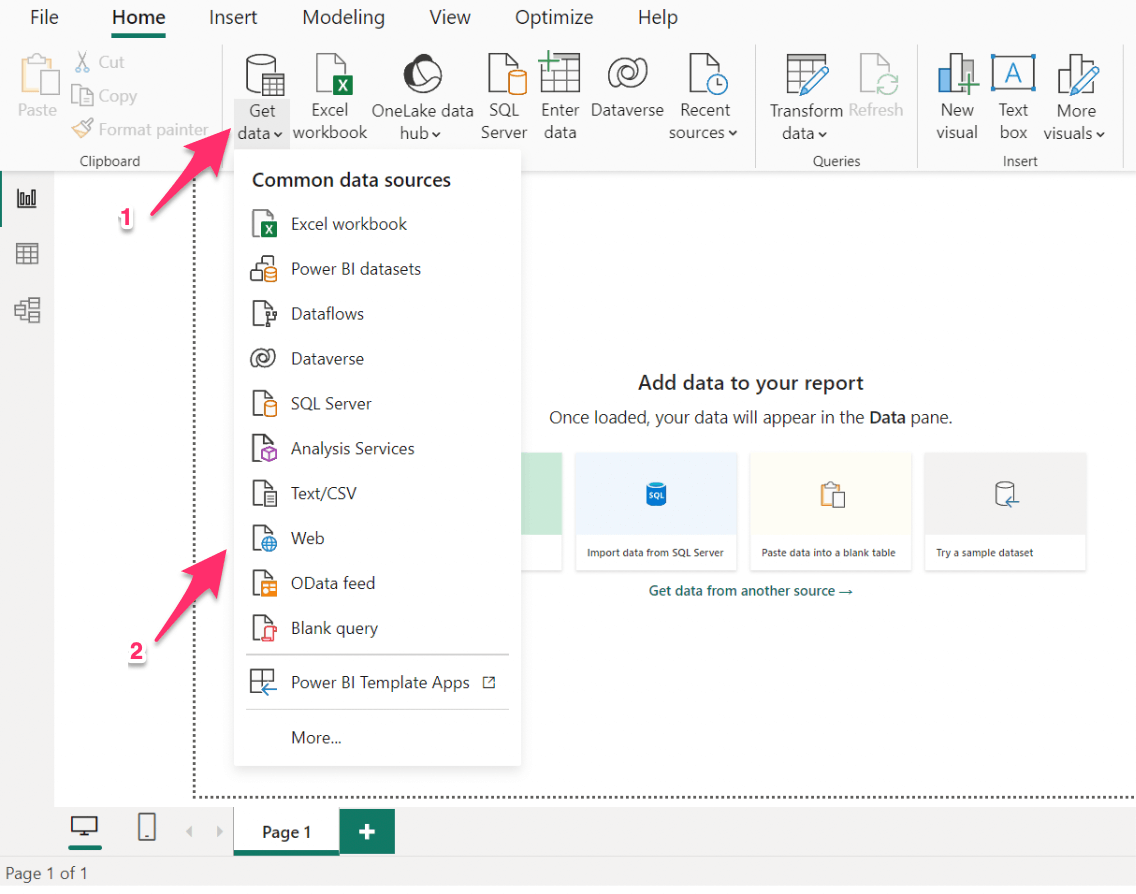Choose Power BI datasets from list
1136x894 pixels.
(x=377, y=269)
